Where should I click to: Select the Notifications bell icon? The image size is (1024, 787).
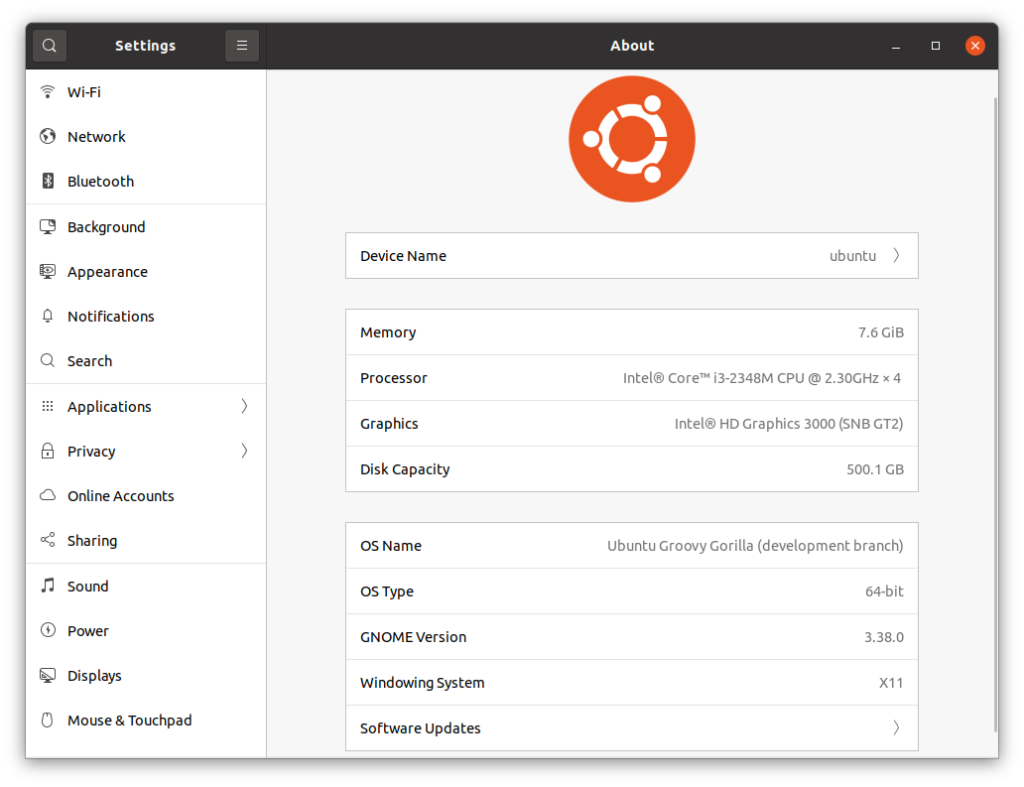(48, 316)
